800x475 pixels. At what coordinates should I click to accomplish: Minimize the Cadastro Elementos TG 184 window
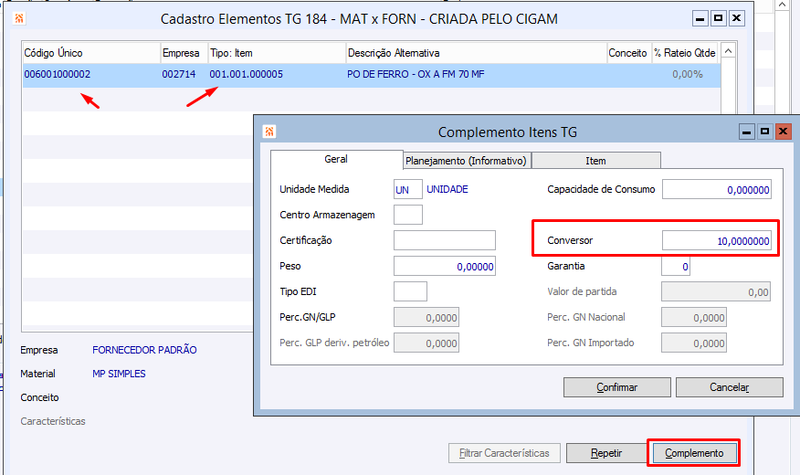coord(700,18)
